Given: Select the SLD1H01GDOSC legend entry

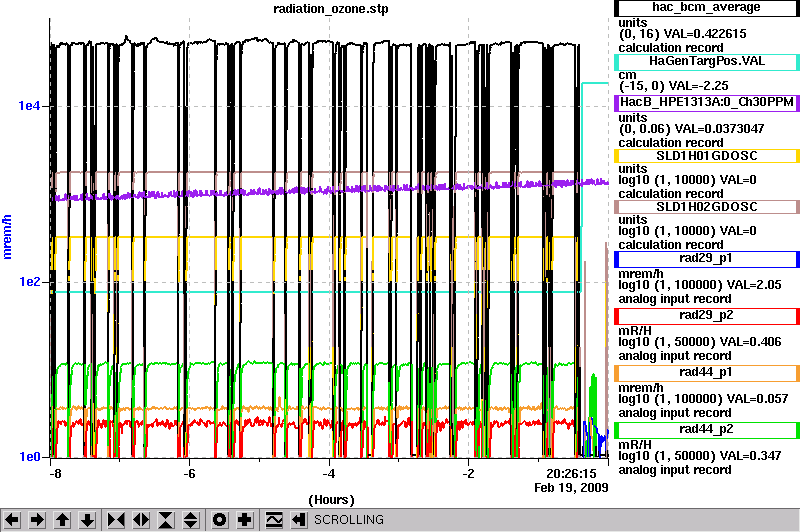Looking at the screenshot, I should (x=706, y=156).
